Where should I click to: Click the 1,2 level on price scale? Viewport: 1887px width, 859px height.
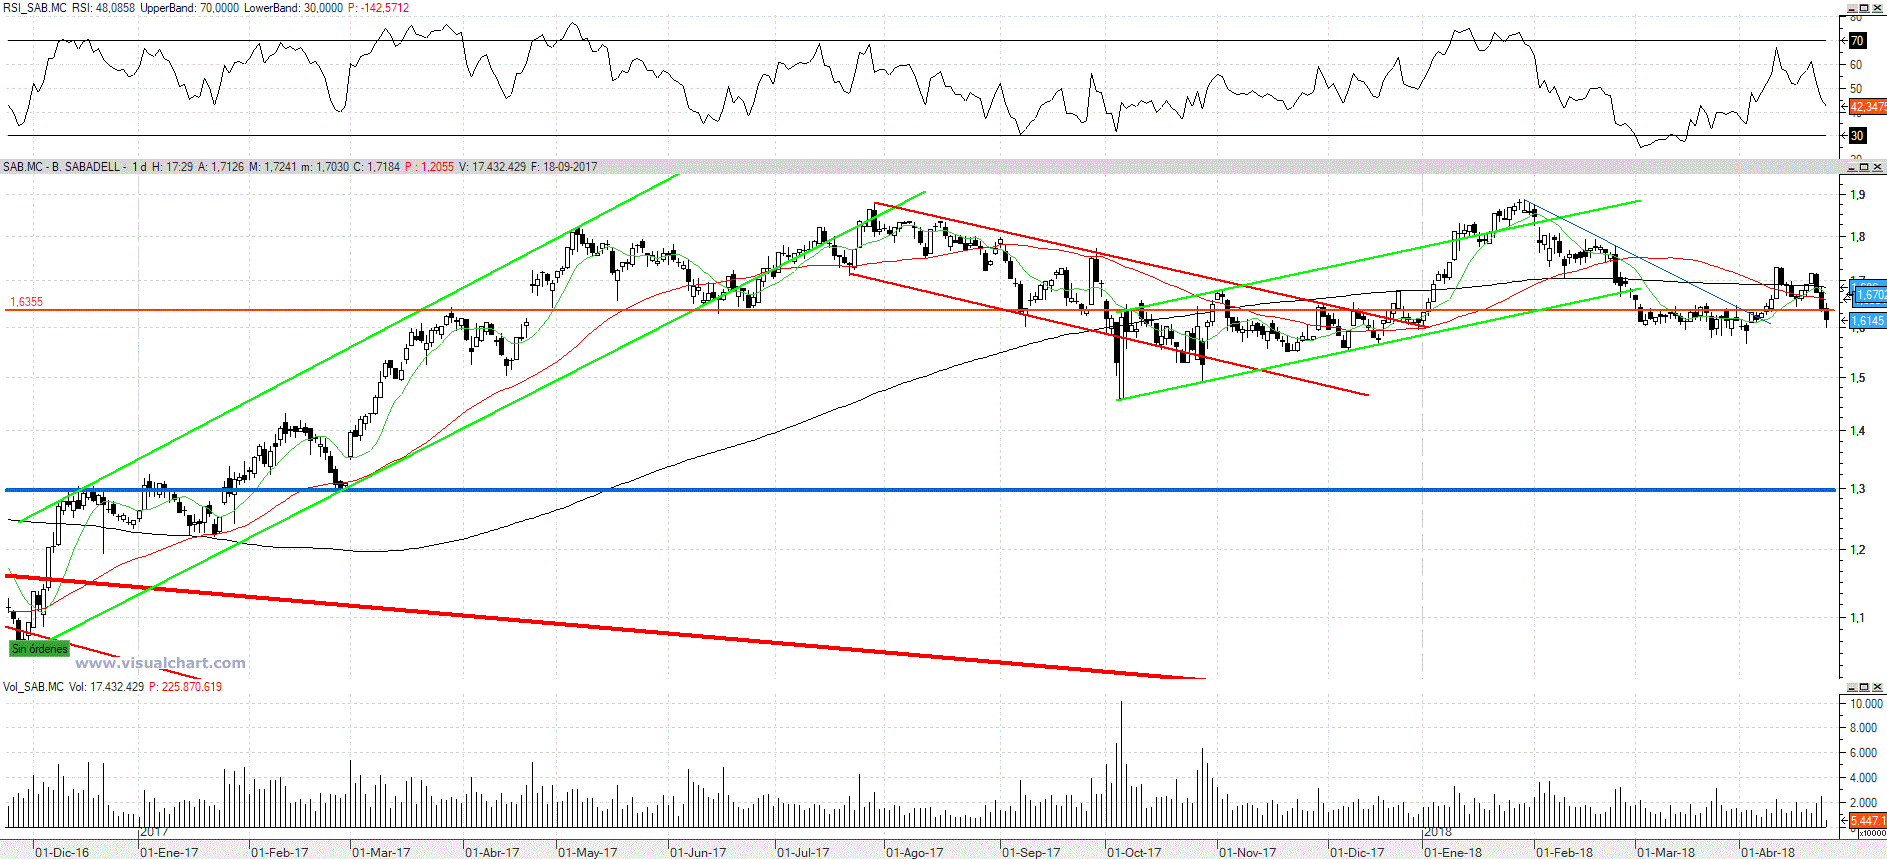tap(1857, 550)
